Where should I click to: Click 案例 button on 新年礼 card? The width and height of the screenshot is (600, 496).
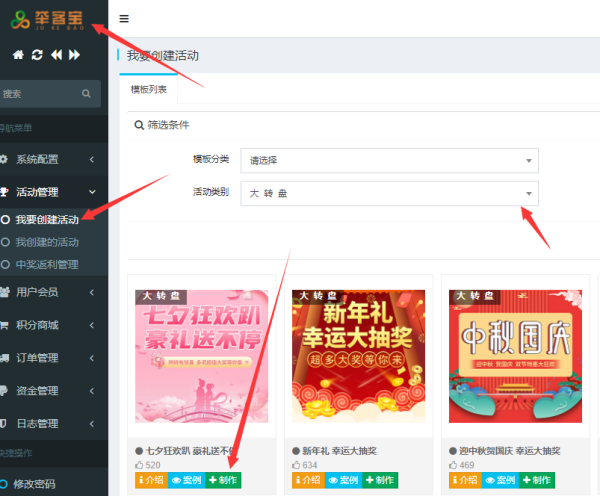[x=344, y=480]
